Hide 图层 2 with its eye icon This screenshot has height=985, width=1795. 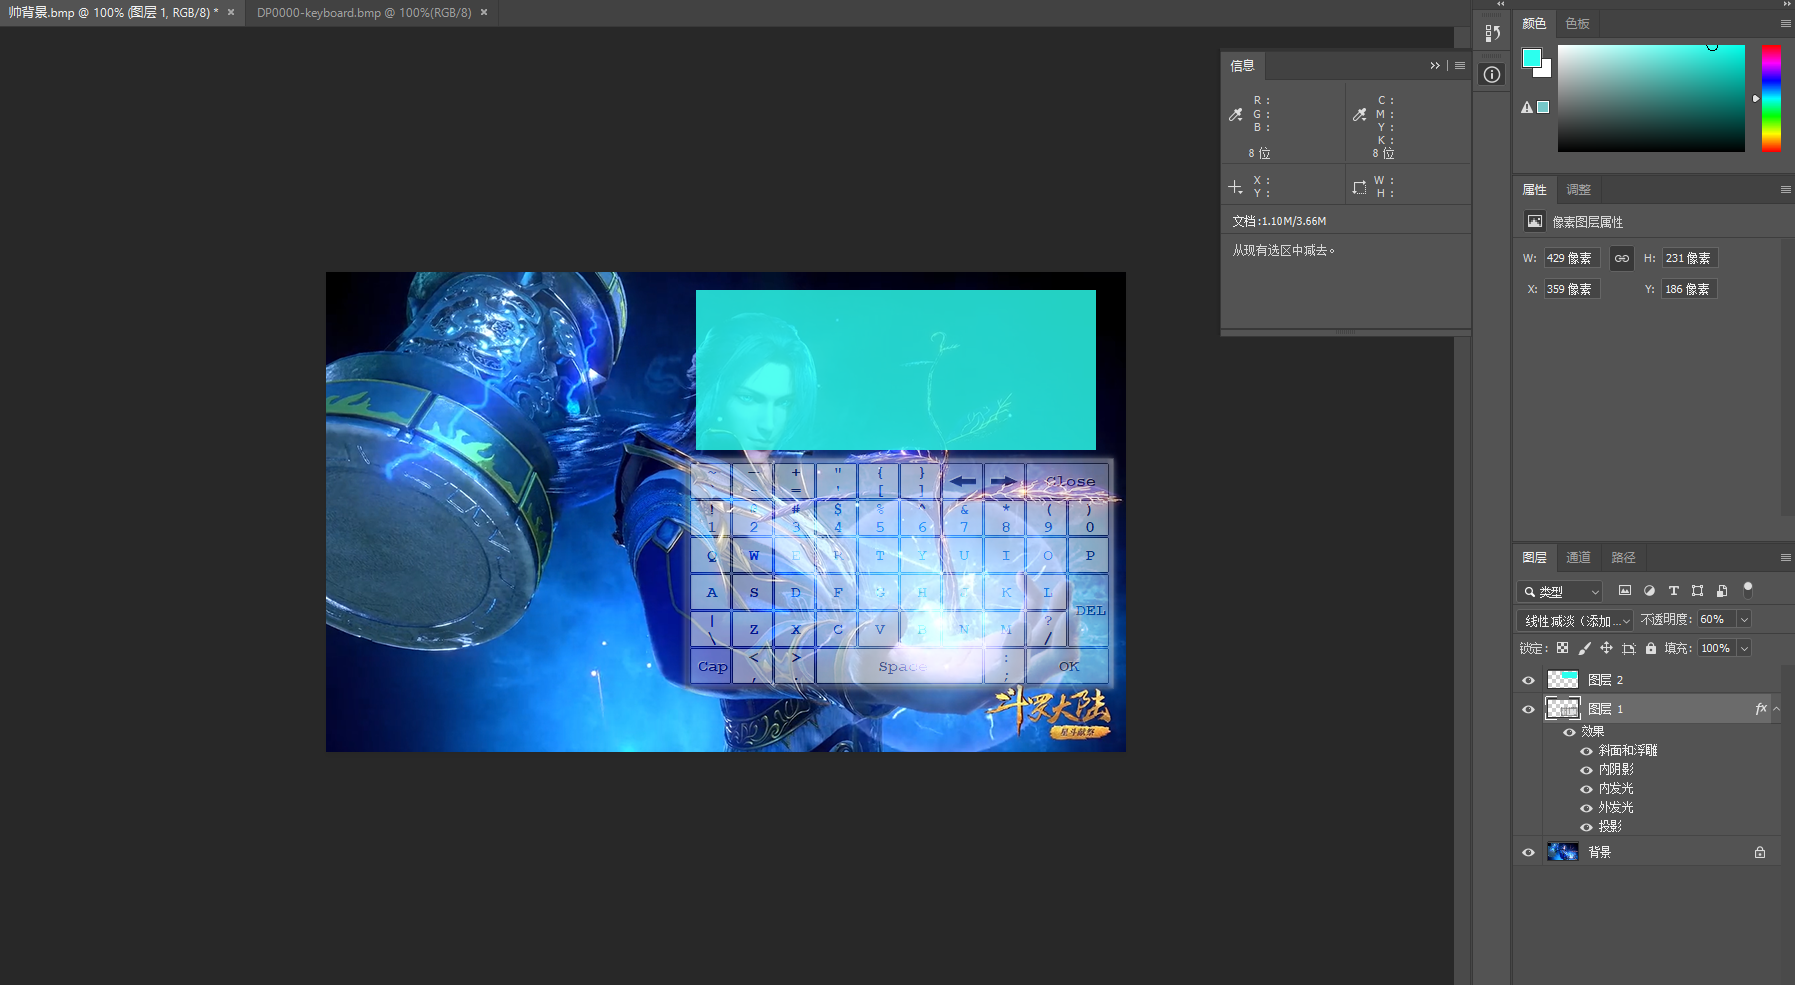pos(1528,680)
